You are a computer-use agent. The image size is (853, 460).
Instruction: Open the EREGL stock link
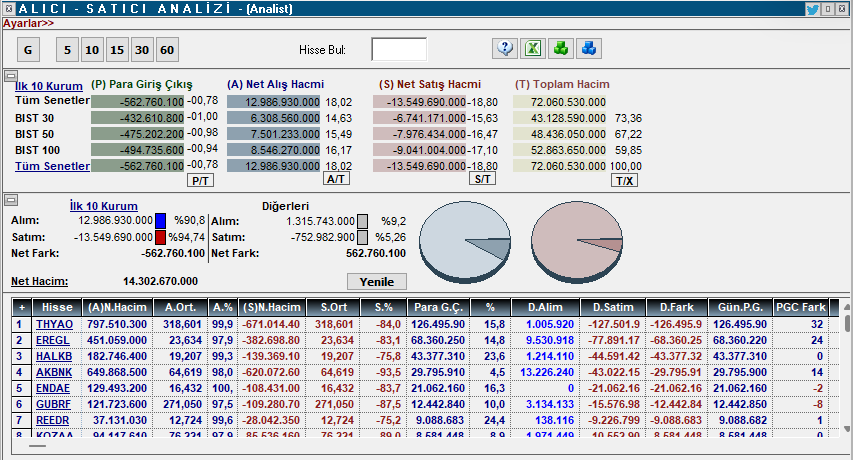[53, 340]
